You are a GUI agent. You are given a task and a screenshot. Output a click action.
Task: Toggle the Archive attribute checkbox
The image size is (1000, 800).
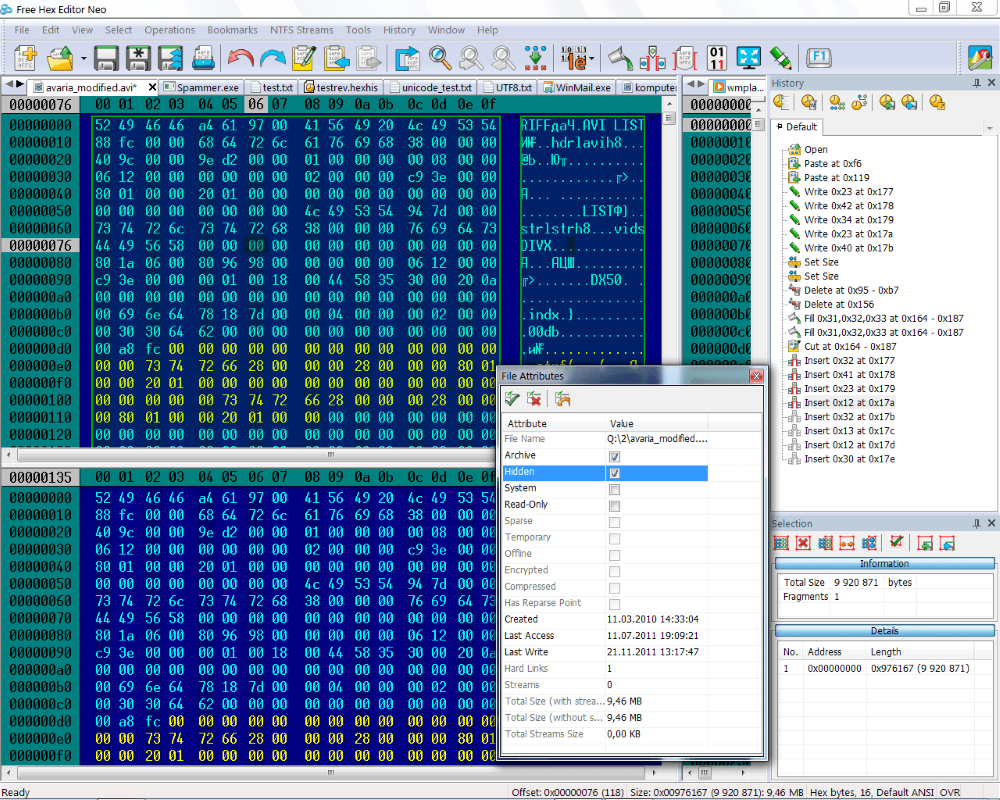coord(614,457)
